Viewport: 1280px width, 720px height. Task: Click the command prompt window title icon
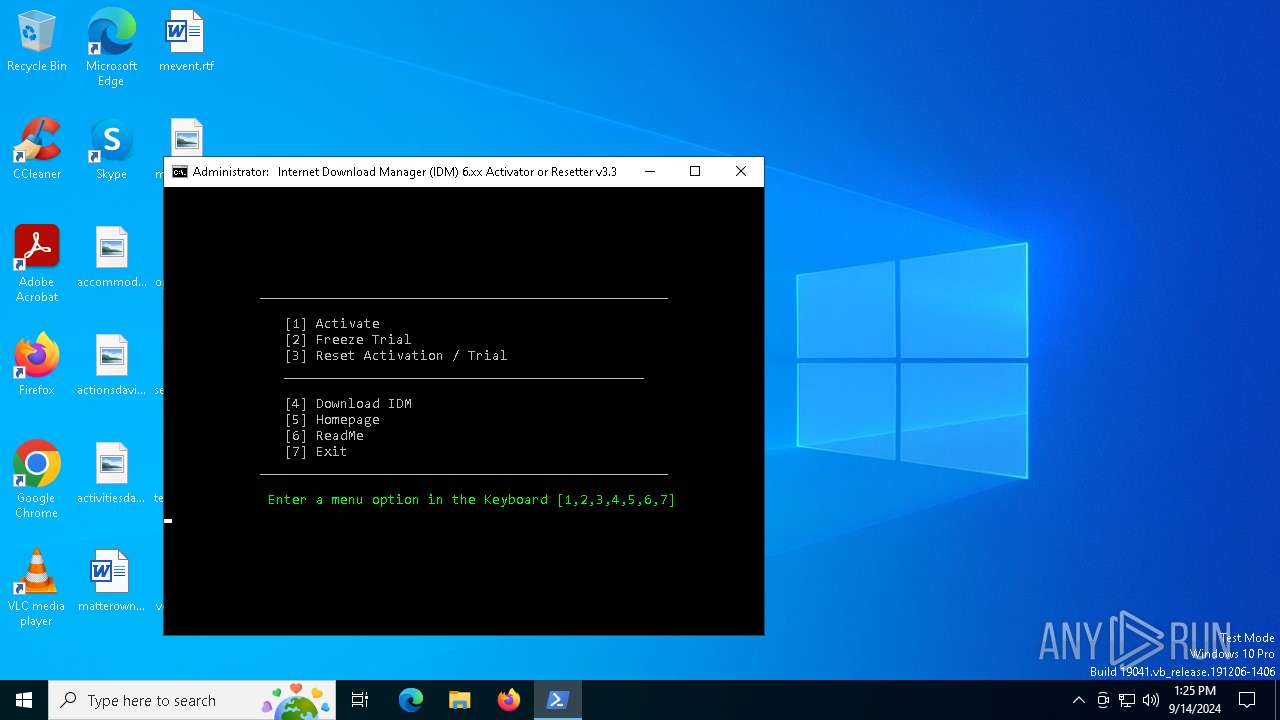tap(180, 172)
